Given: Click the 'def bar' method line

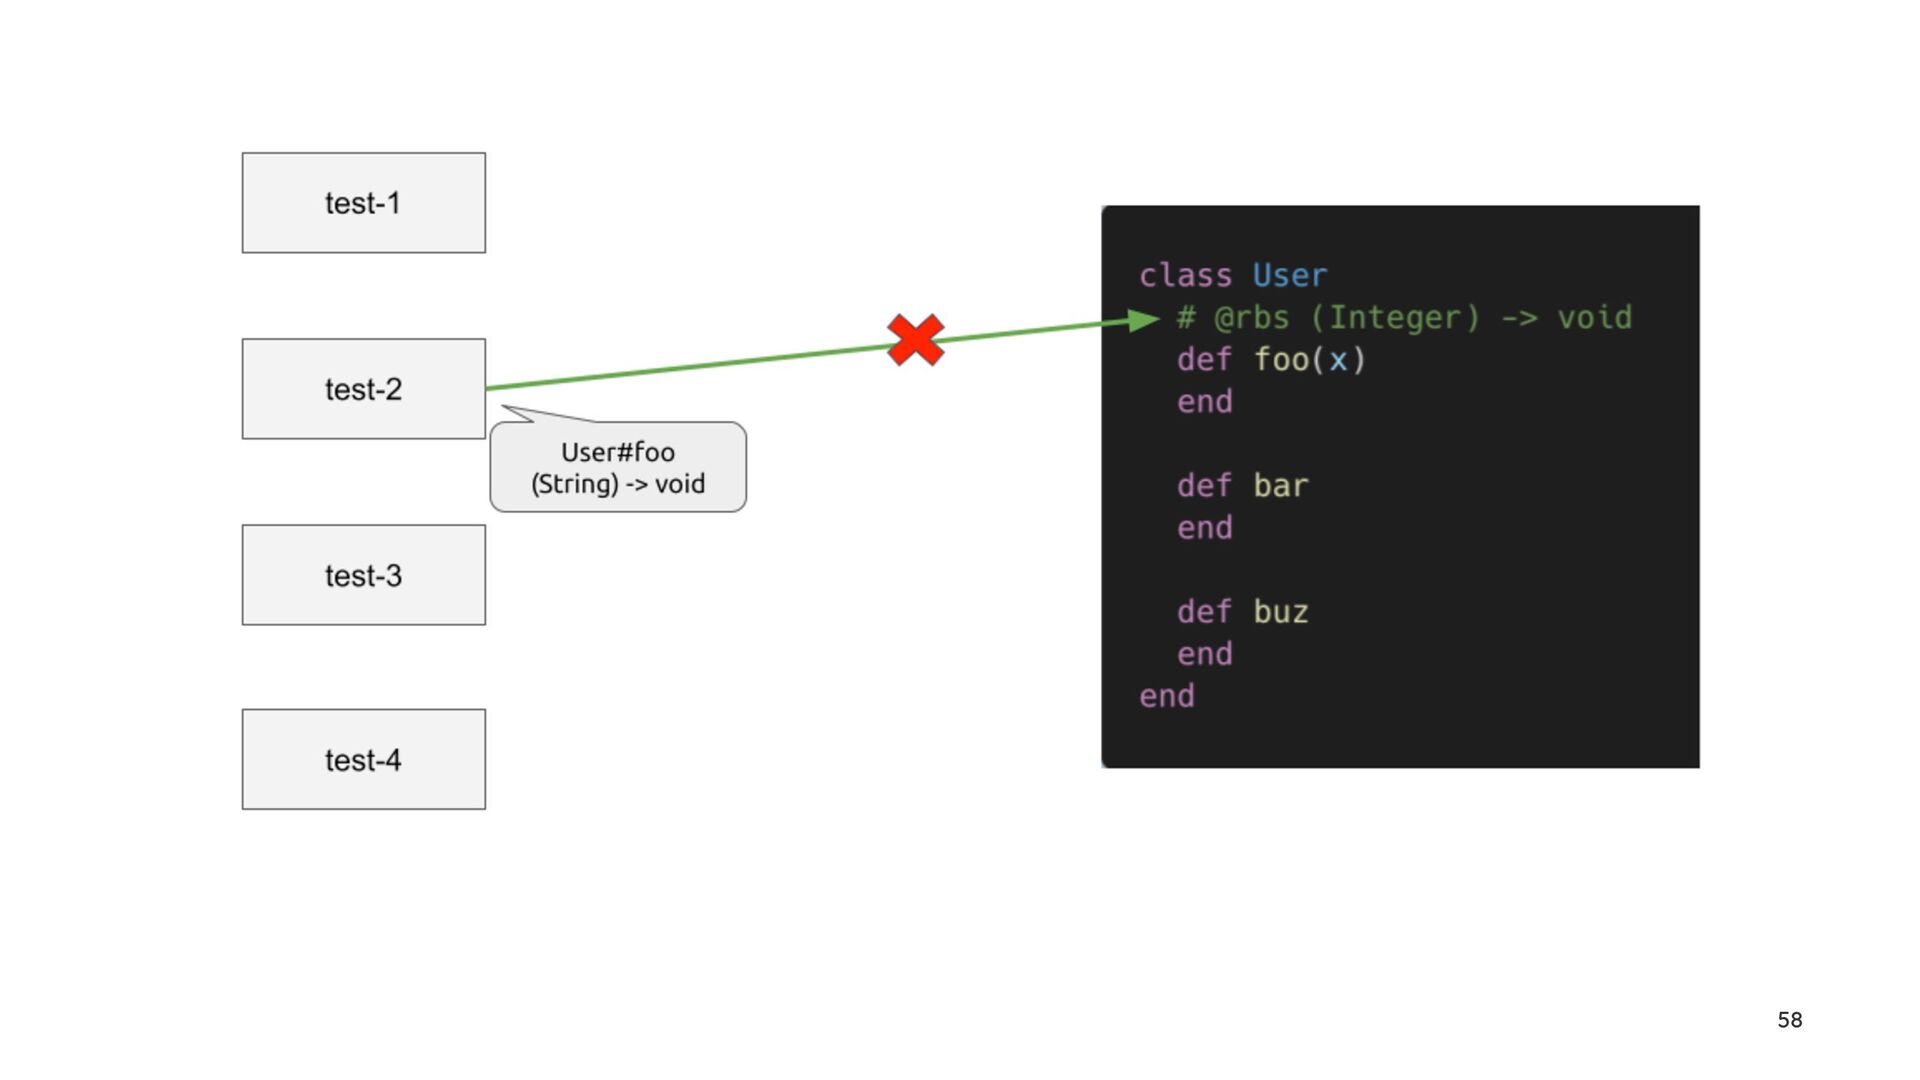Looking at the screenshot, I should [x=1242, y=486].
